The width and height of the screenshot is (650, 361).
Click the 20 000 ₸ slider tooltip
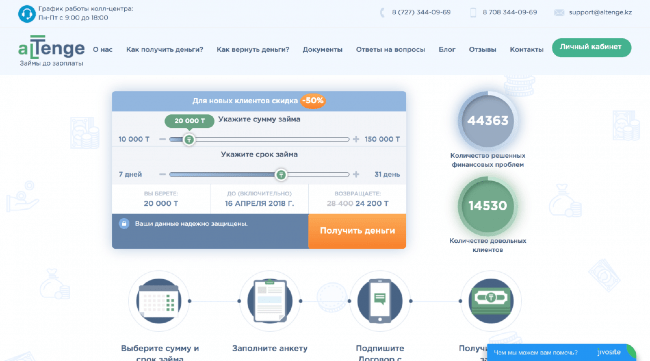(x=189, y=121)
